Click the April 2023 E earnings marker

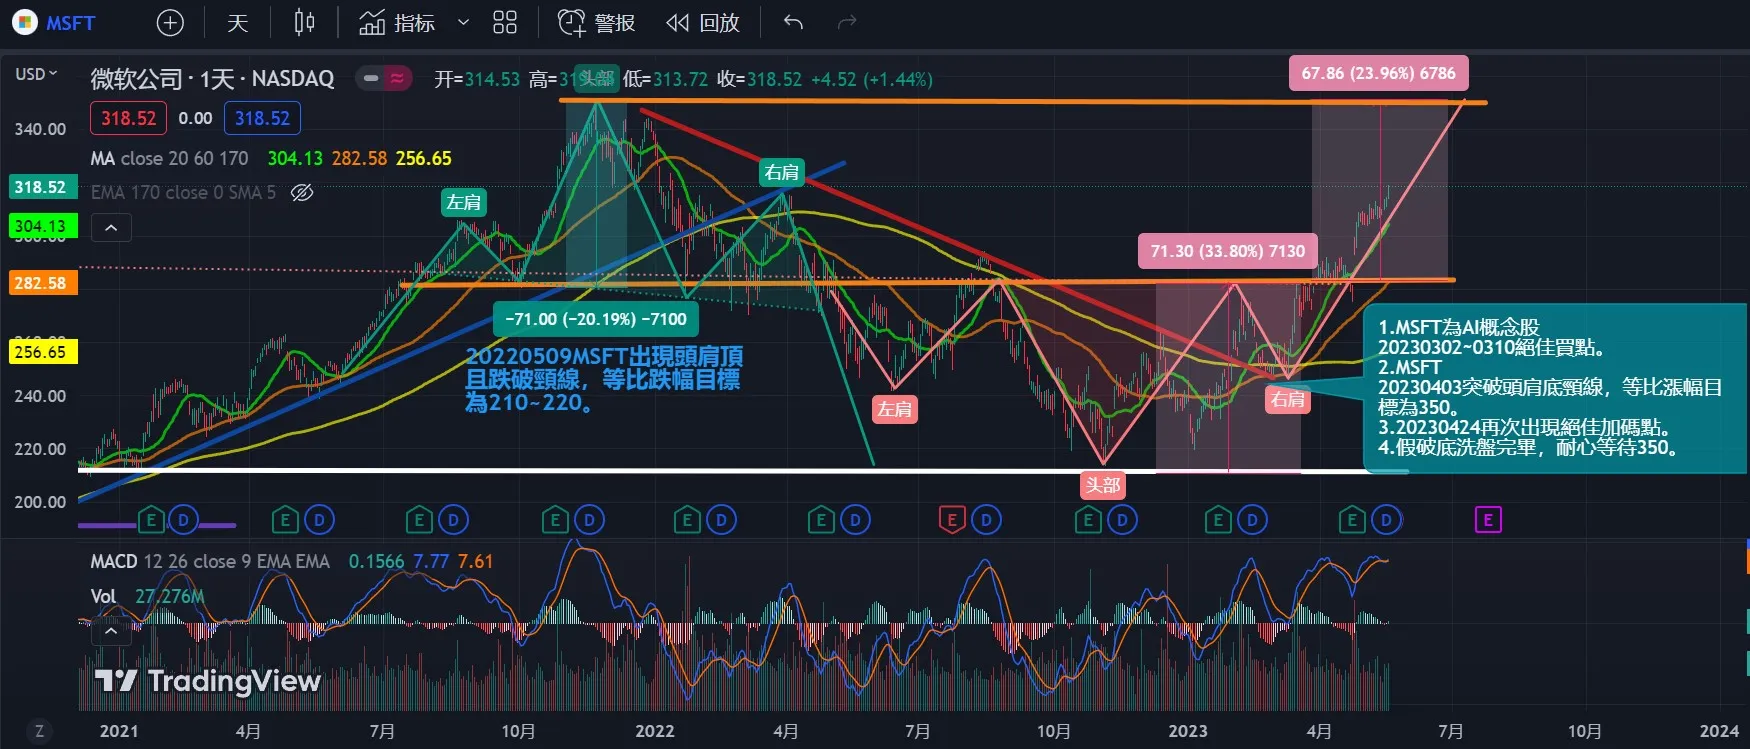1352,519
